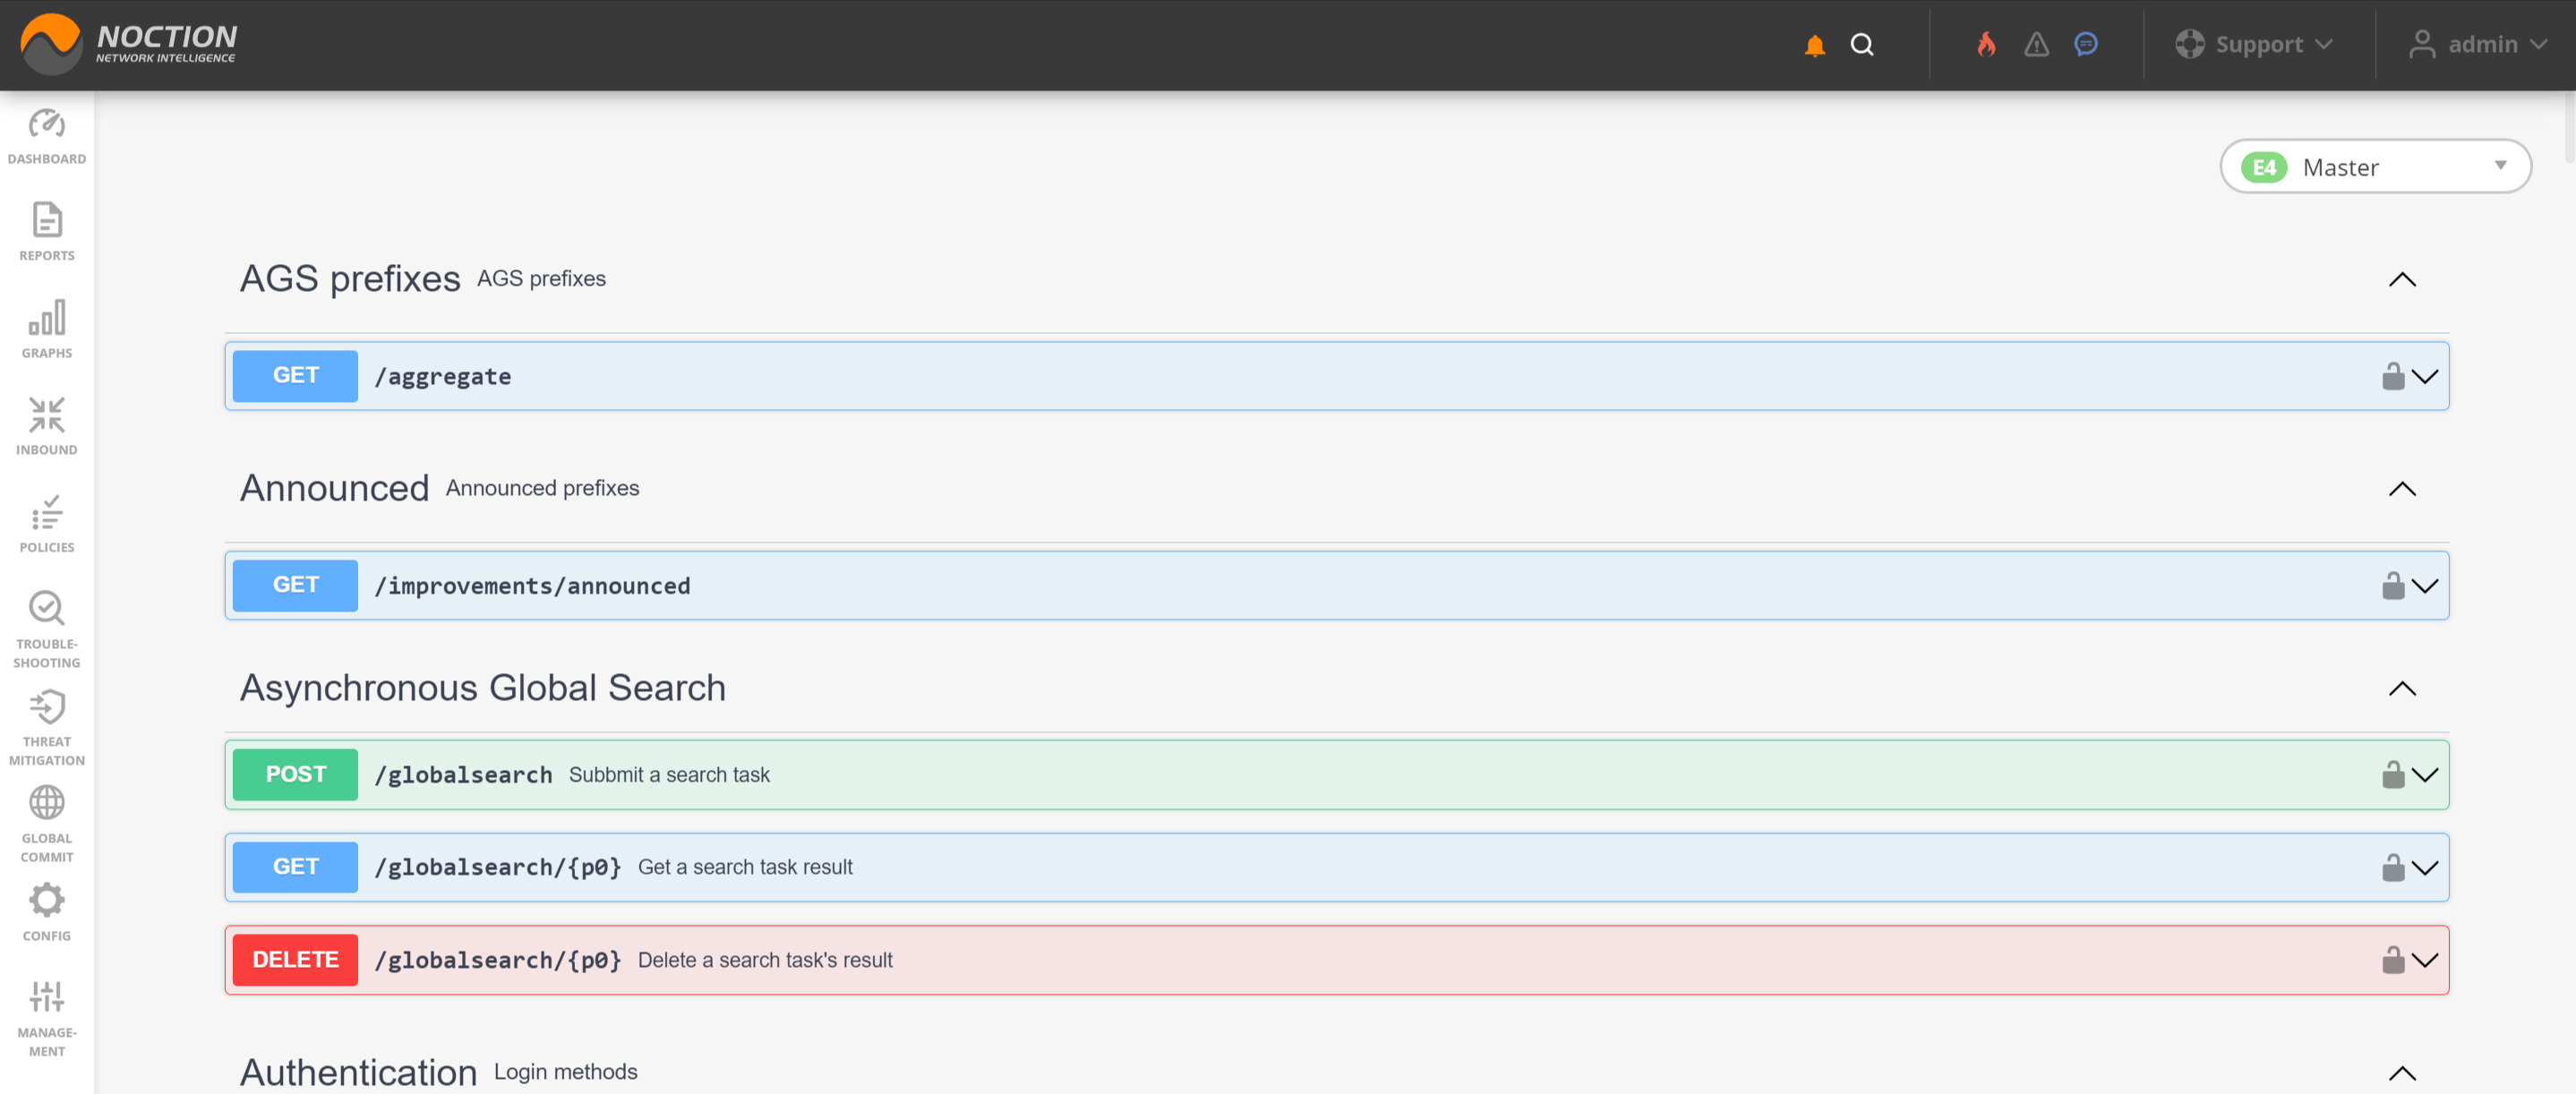
Task: Go to Reports in the sidebar
Action: coord(47,233)
